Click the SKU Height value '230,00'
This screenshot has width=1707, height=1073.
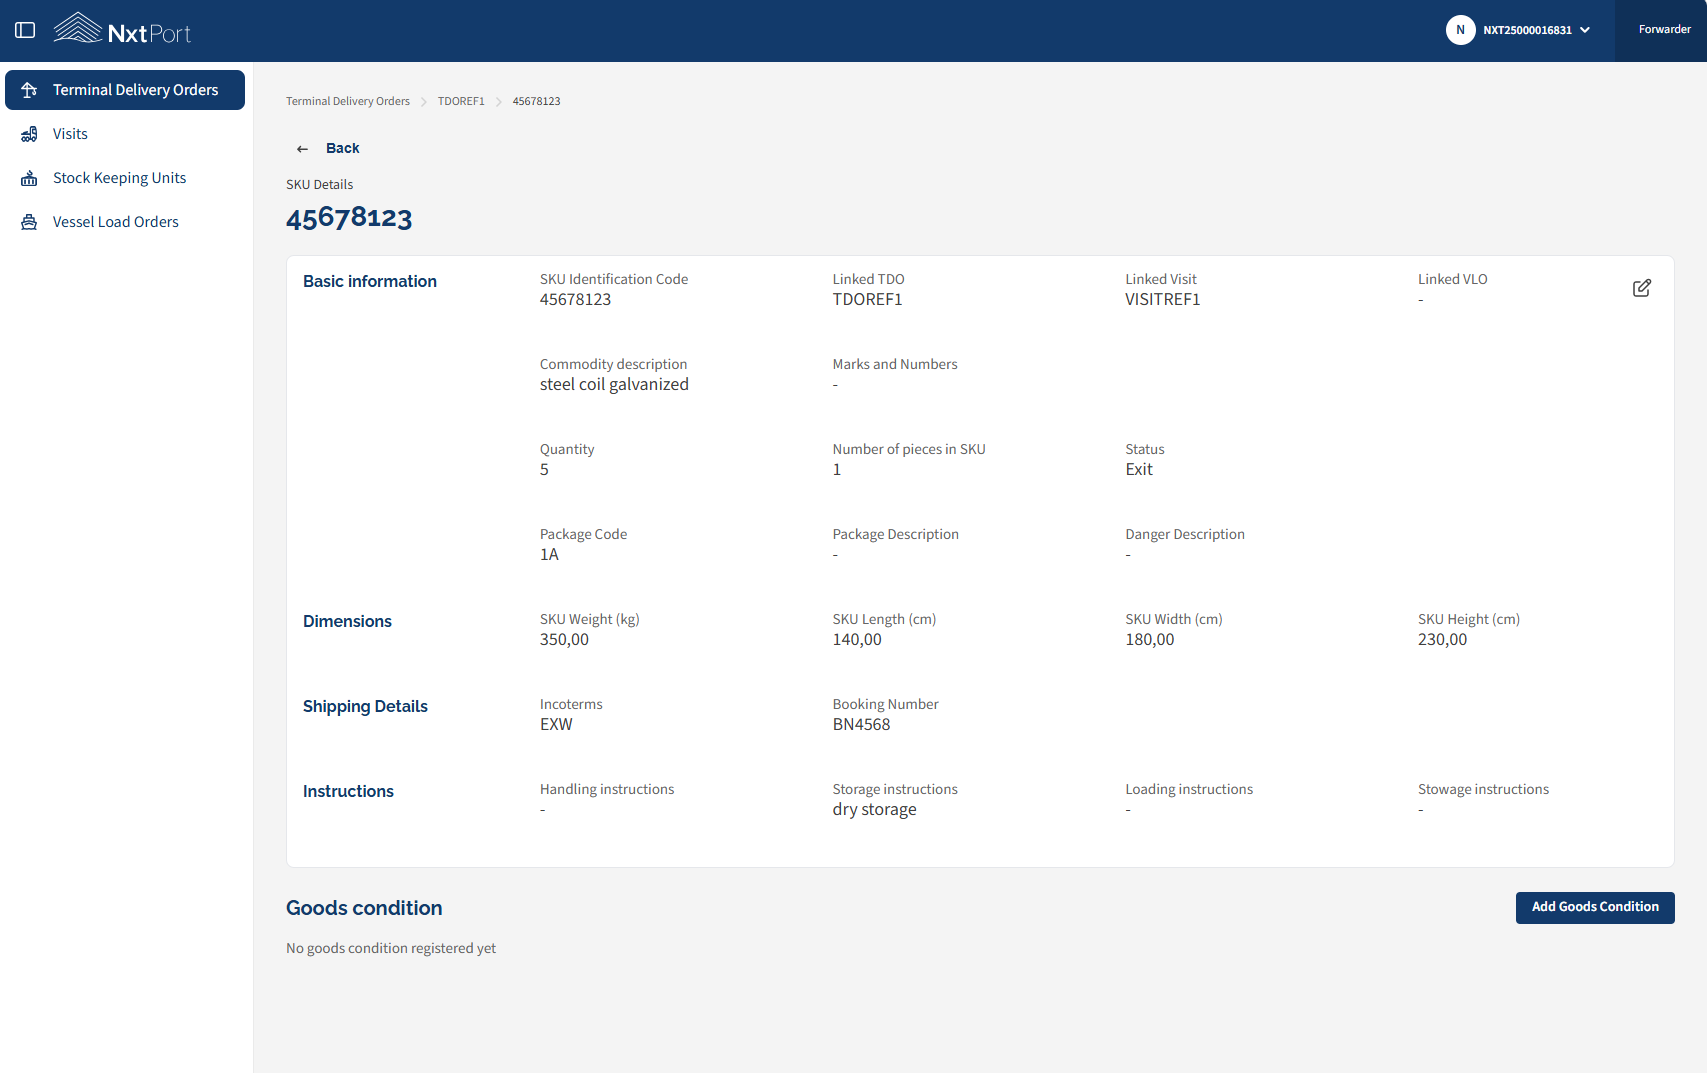tap(1442, 640)
